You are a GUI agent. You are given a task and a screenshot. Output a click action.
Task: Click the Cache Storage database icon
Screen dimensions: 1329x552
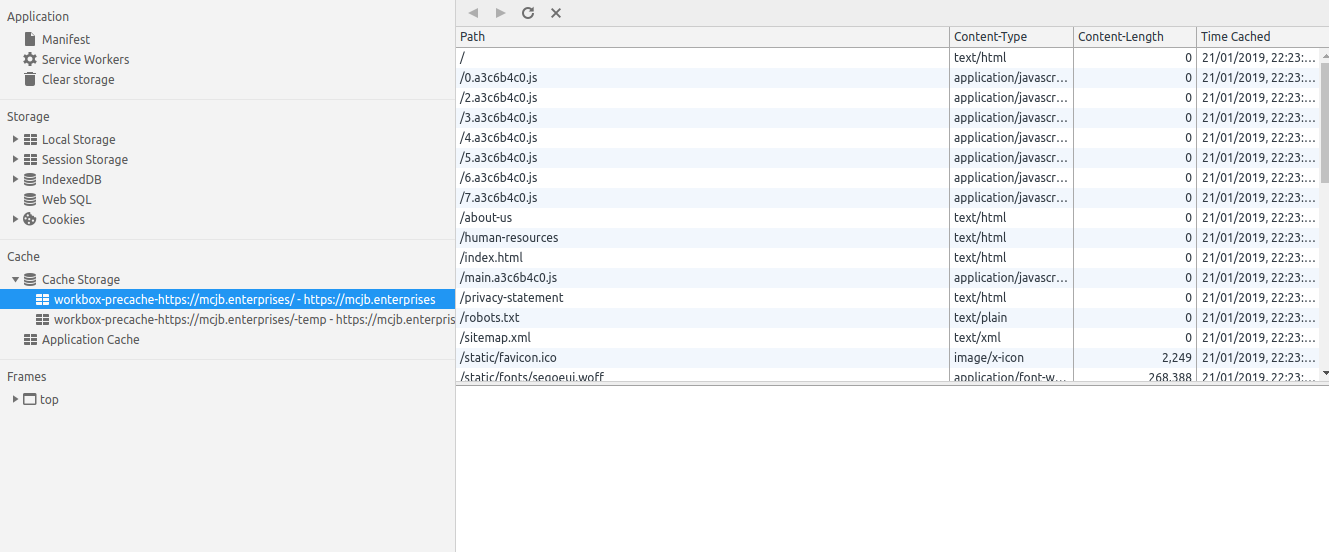pos(30,279)
